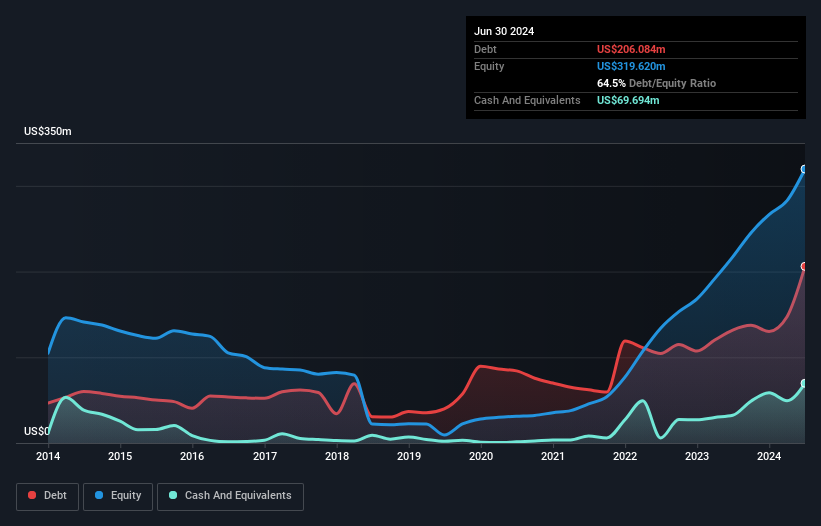Click the 64.5% Debt/Equity Ratio text
The height and width of the screenshot is (526, 821).
[x=656, y=83]
